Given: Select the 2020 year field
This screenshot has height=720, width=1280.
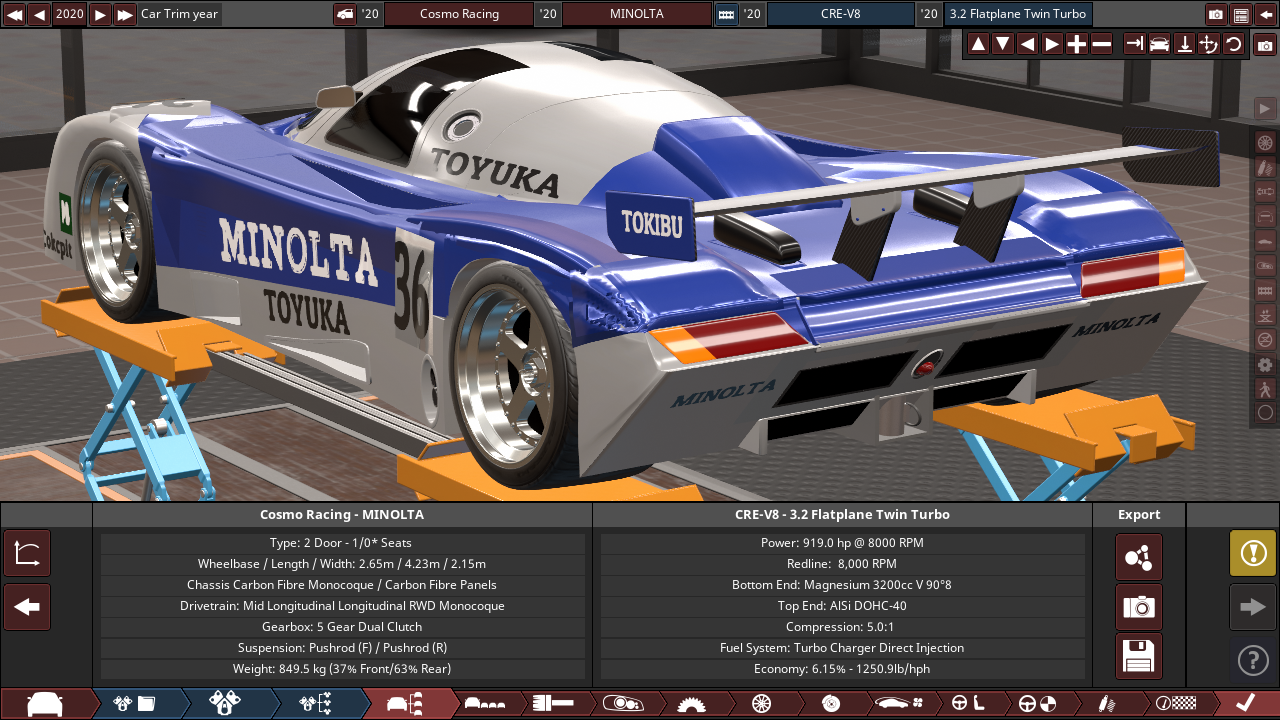Looking at the screenshot, I should (x=69, y=14).
